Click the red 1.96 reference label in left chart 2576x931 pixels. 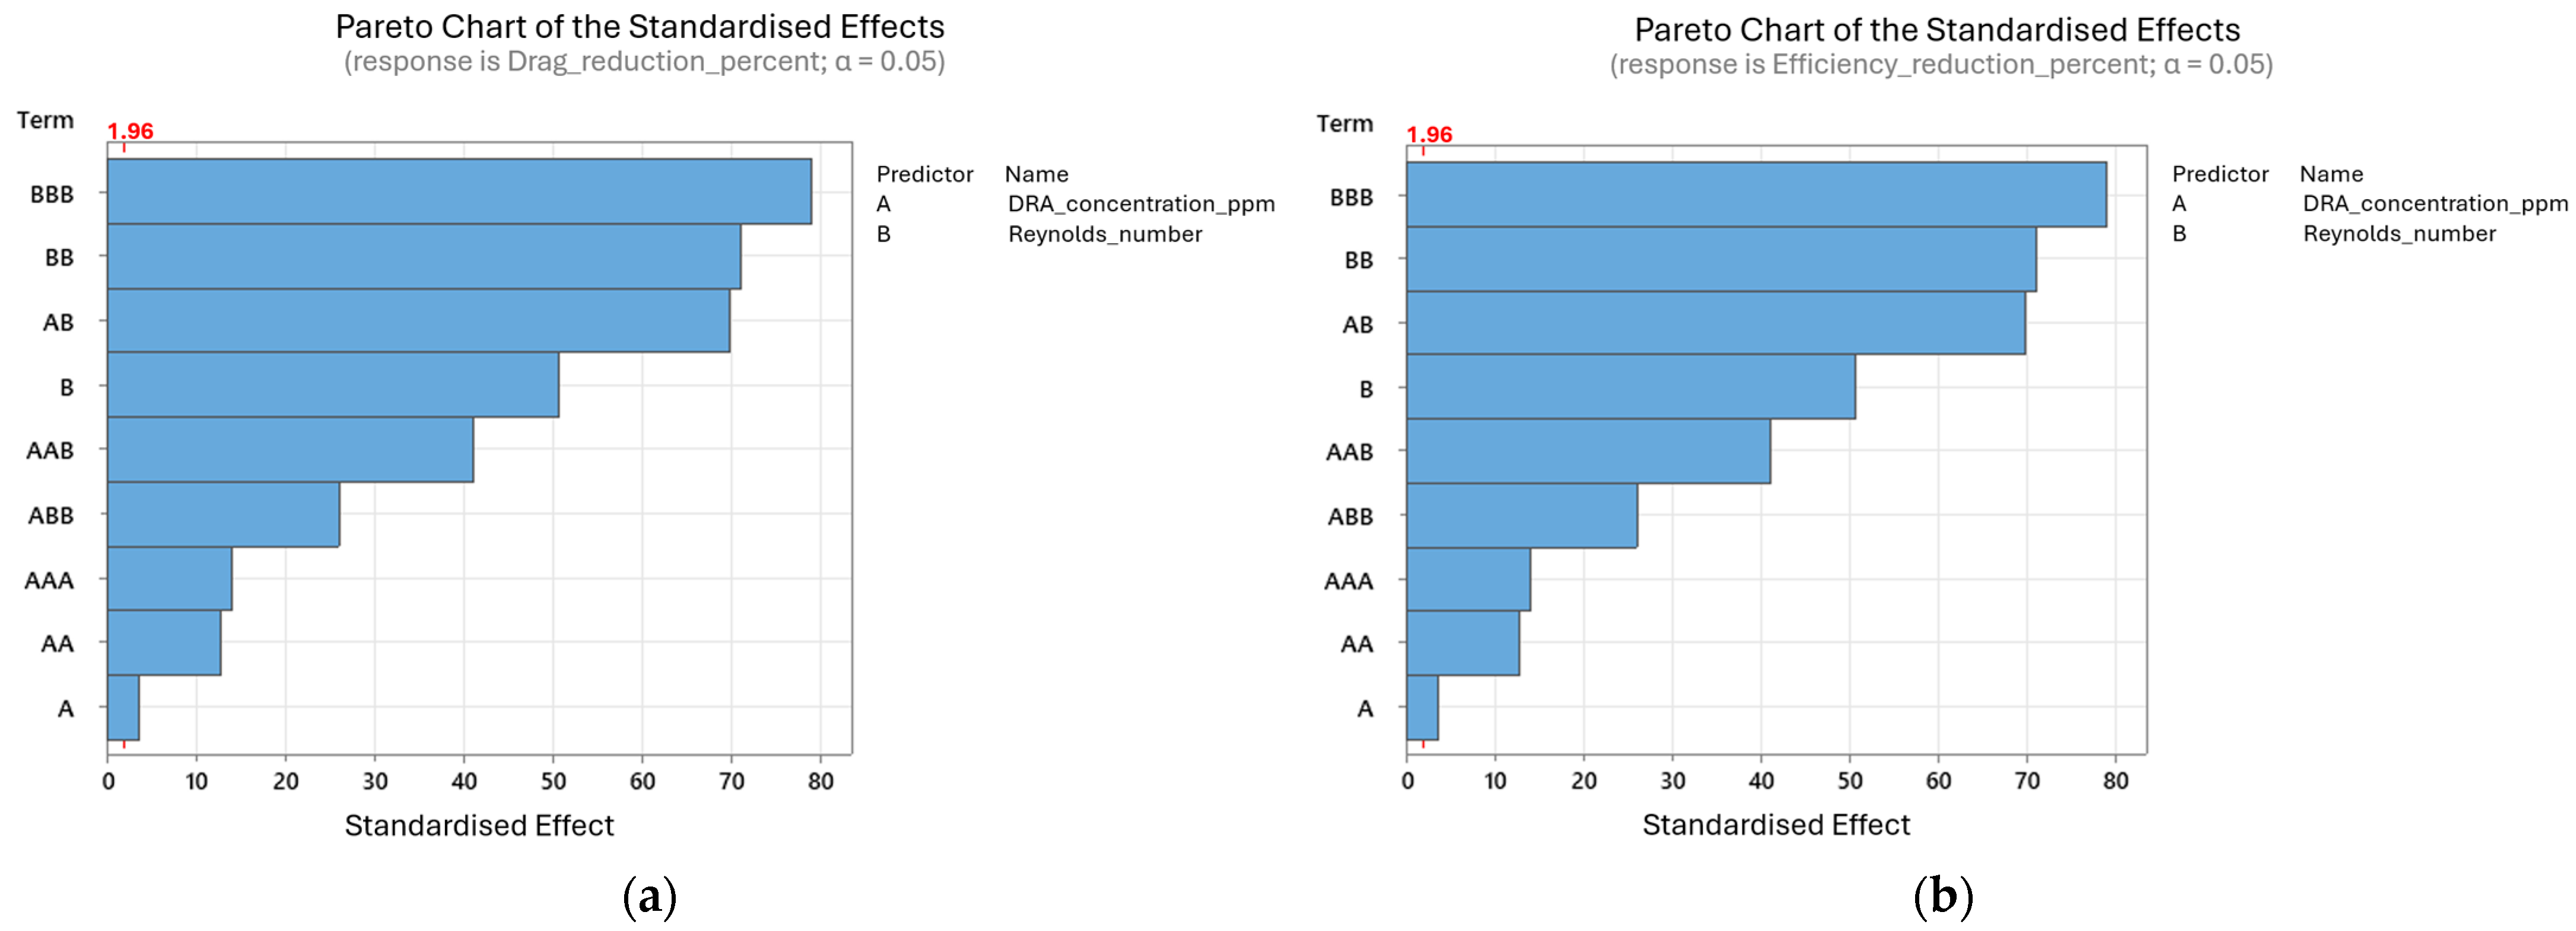(130, 131)
